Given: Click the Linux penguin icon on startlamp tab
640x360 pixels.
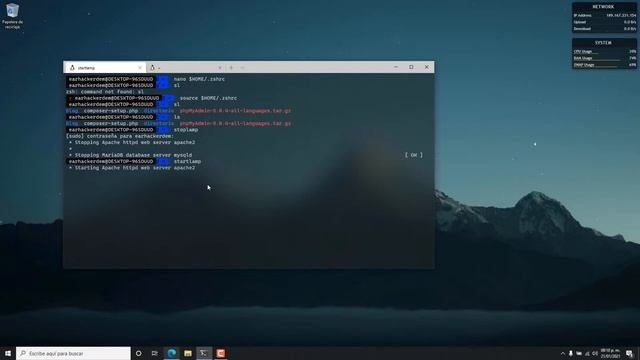Looking at the screenshot, I should click(72, 67).
